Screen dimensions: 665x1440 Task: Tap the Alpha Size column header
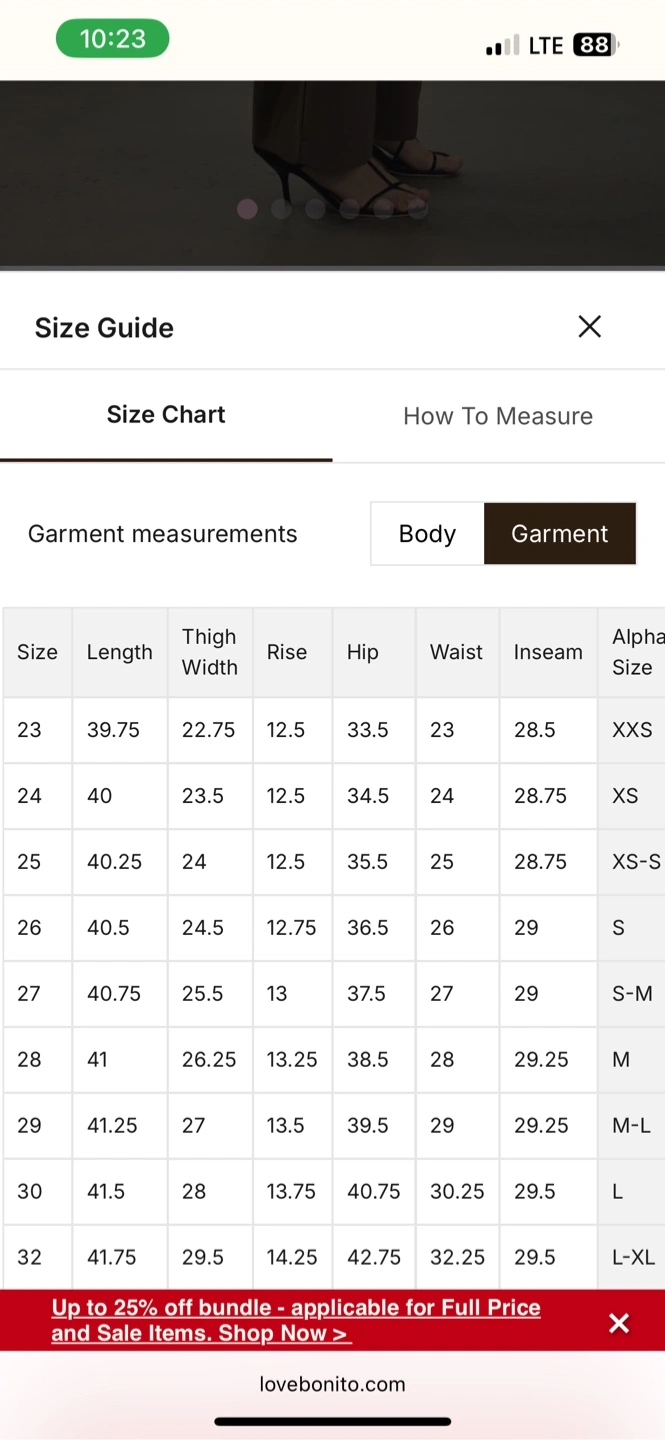(x=636, y=652)
